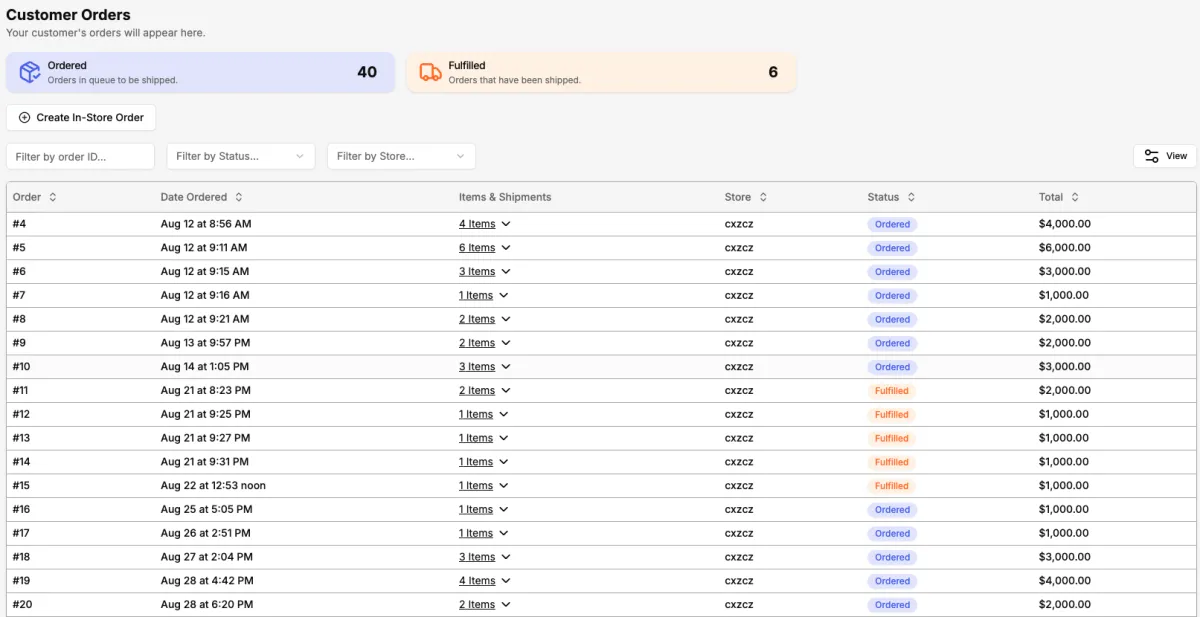This screenshot has height=617, width=1200.
Task: Expand items chevron for order #11
Action: point(505,391)
